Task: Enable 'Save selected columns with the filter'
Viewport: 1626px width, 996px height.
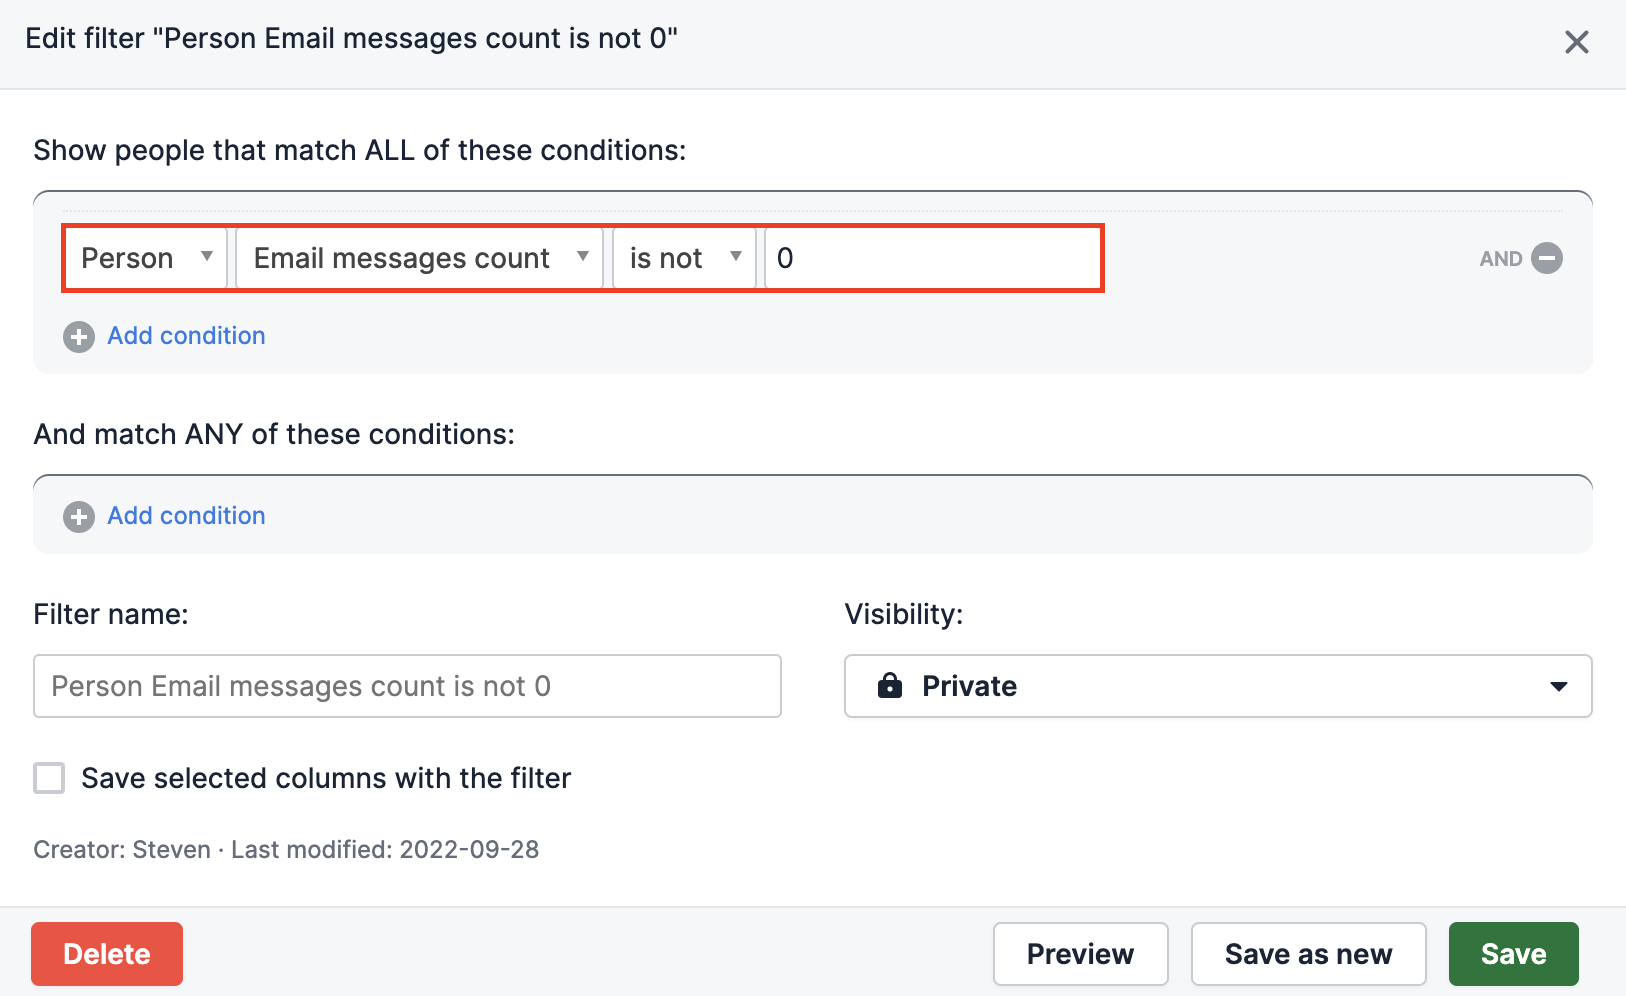Action: point(48,778)
